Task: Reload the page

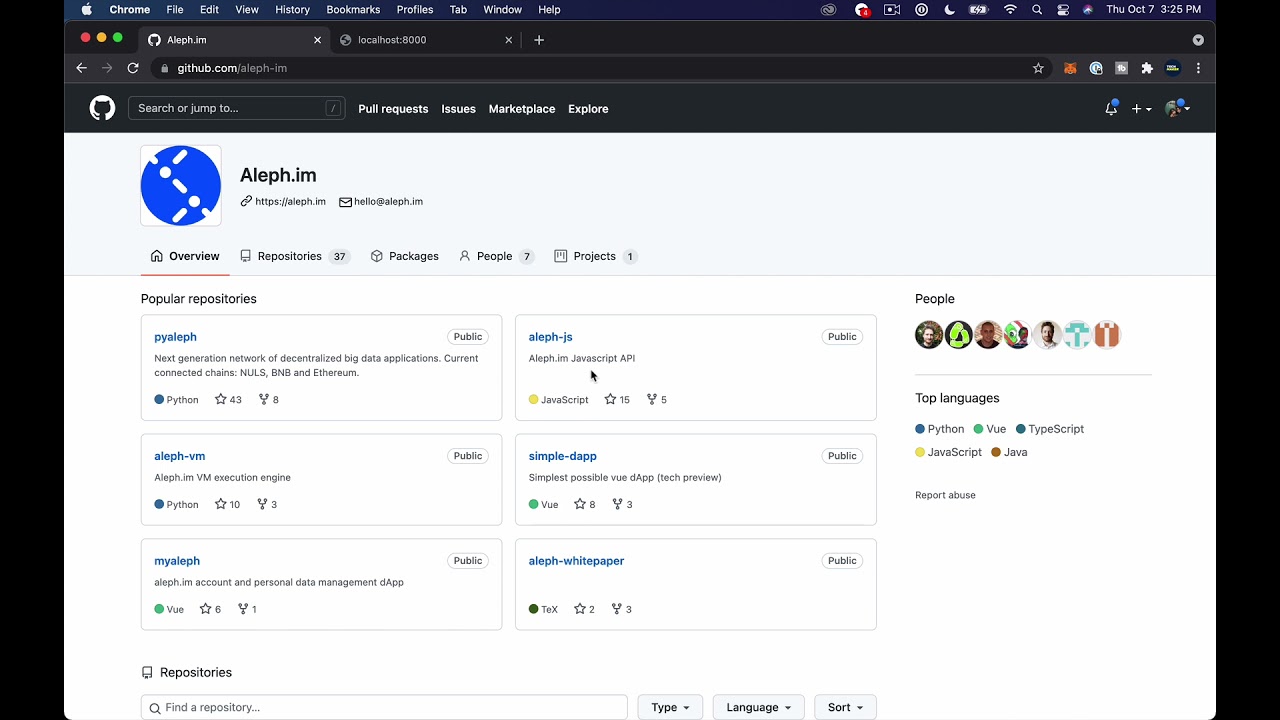Action: (x=133, y=68)
